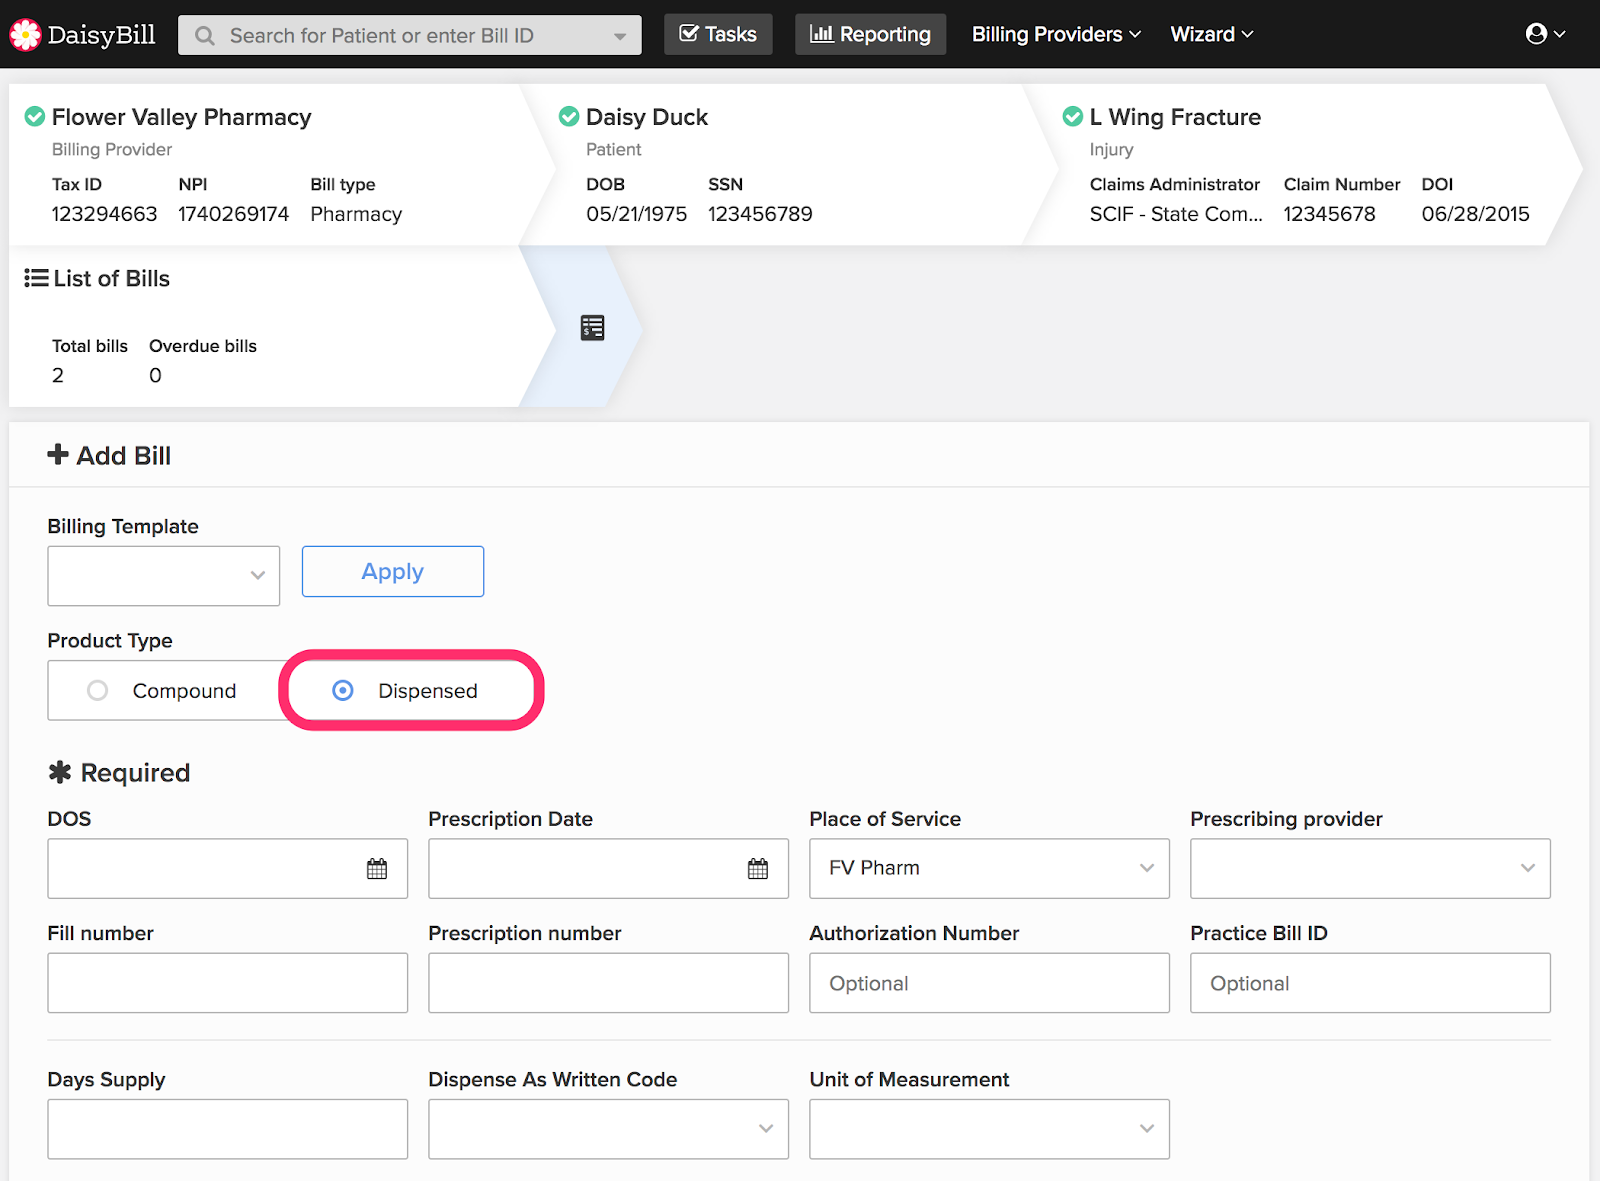
Task: Open the Place of Service dropdown
Action: [988, 868]
